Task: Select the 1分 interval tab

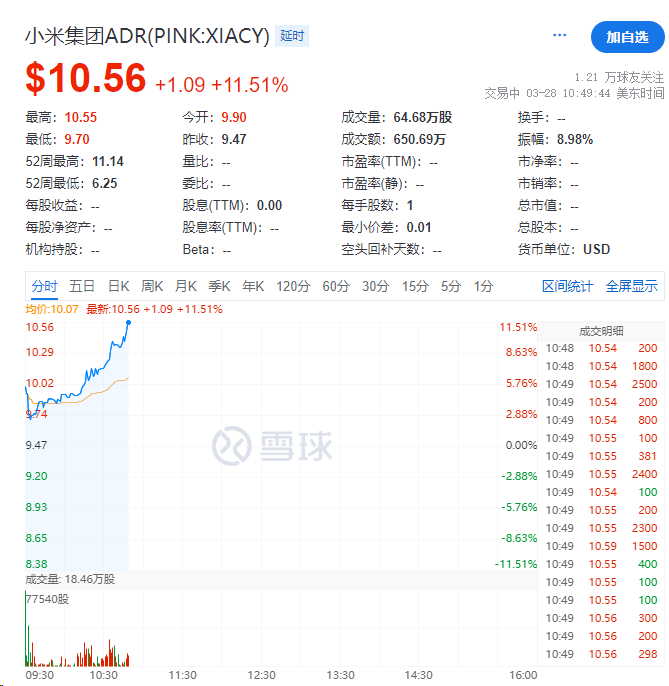Action: click(483, 287)
